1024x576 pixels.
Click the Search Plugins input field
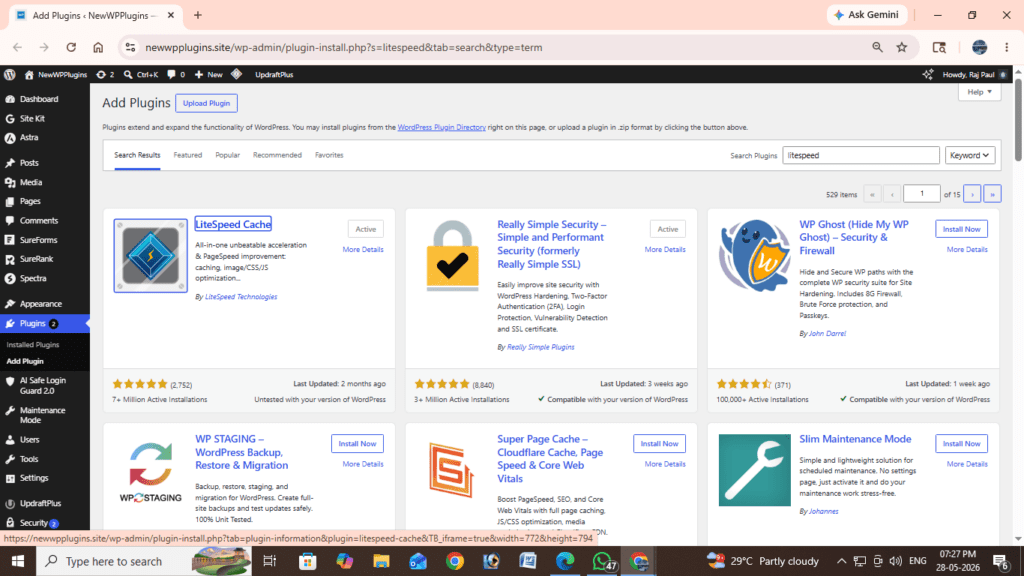click(861, 155)
